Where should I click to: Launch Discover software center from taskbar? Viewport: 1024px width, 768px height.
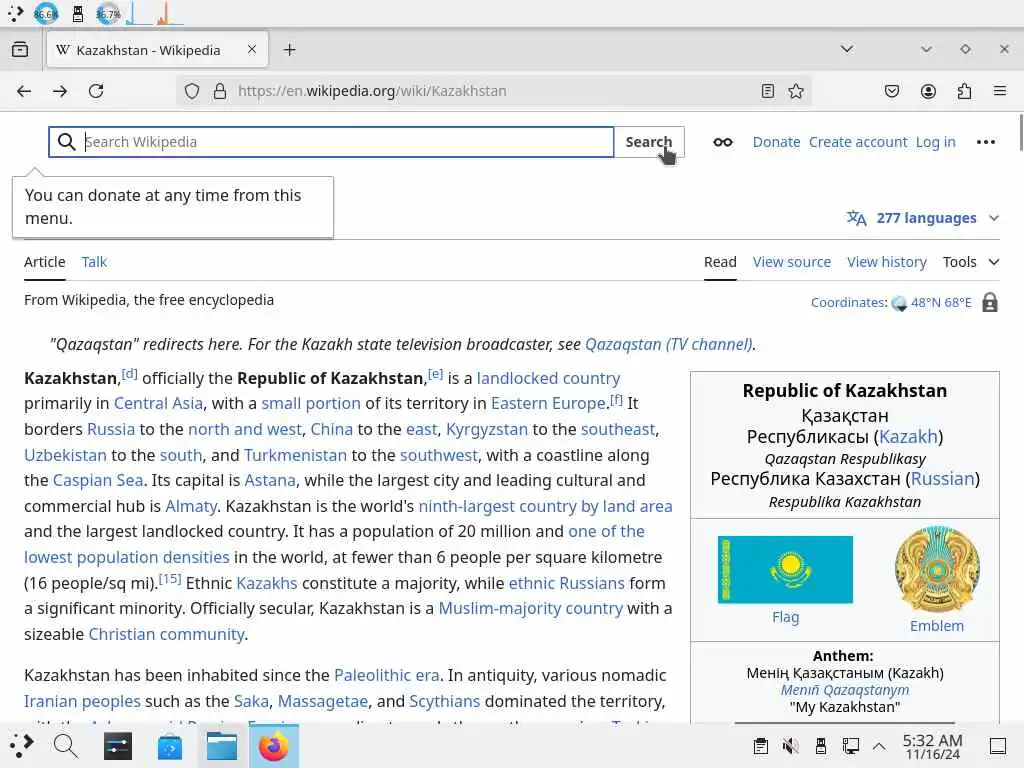pos(170,746)
